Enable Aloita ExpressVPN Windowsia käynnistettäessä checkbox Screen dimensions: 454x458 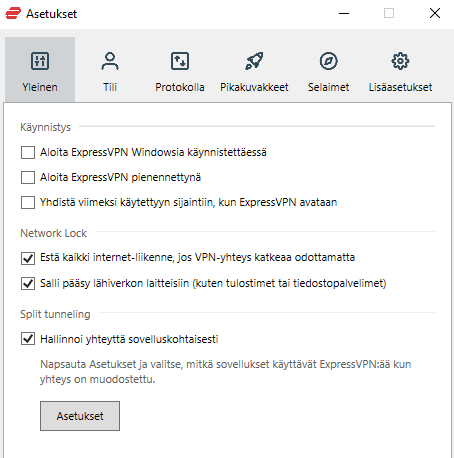coord(28,153)
